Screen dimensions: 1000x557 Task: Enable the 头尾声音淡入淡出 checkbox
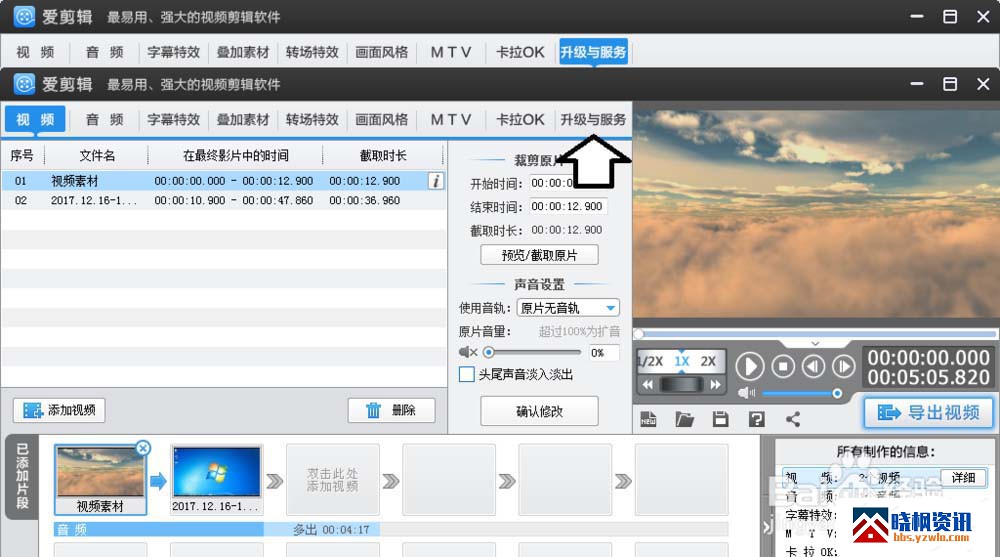(x=466, y=375)
